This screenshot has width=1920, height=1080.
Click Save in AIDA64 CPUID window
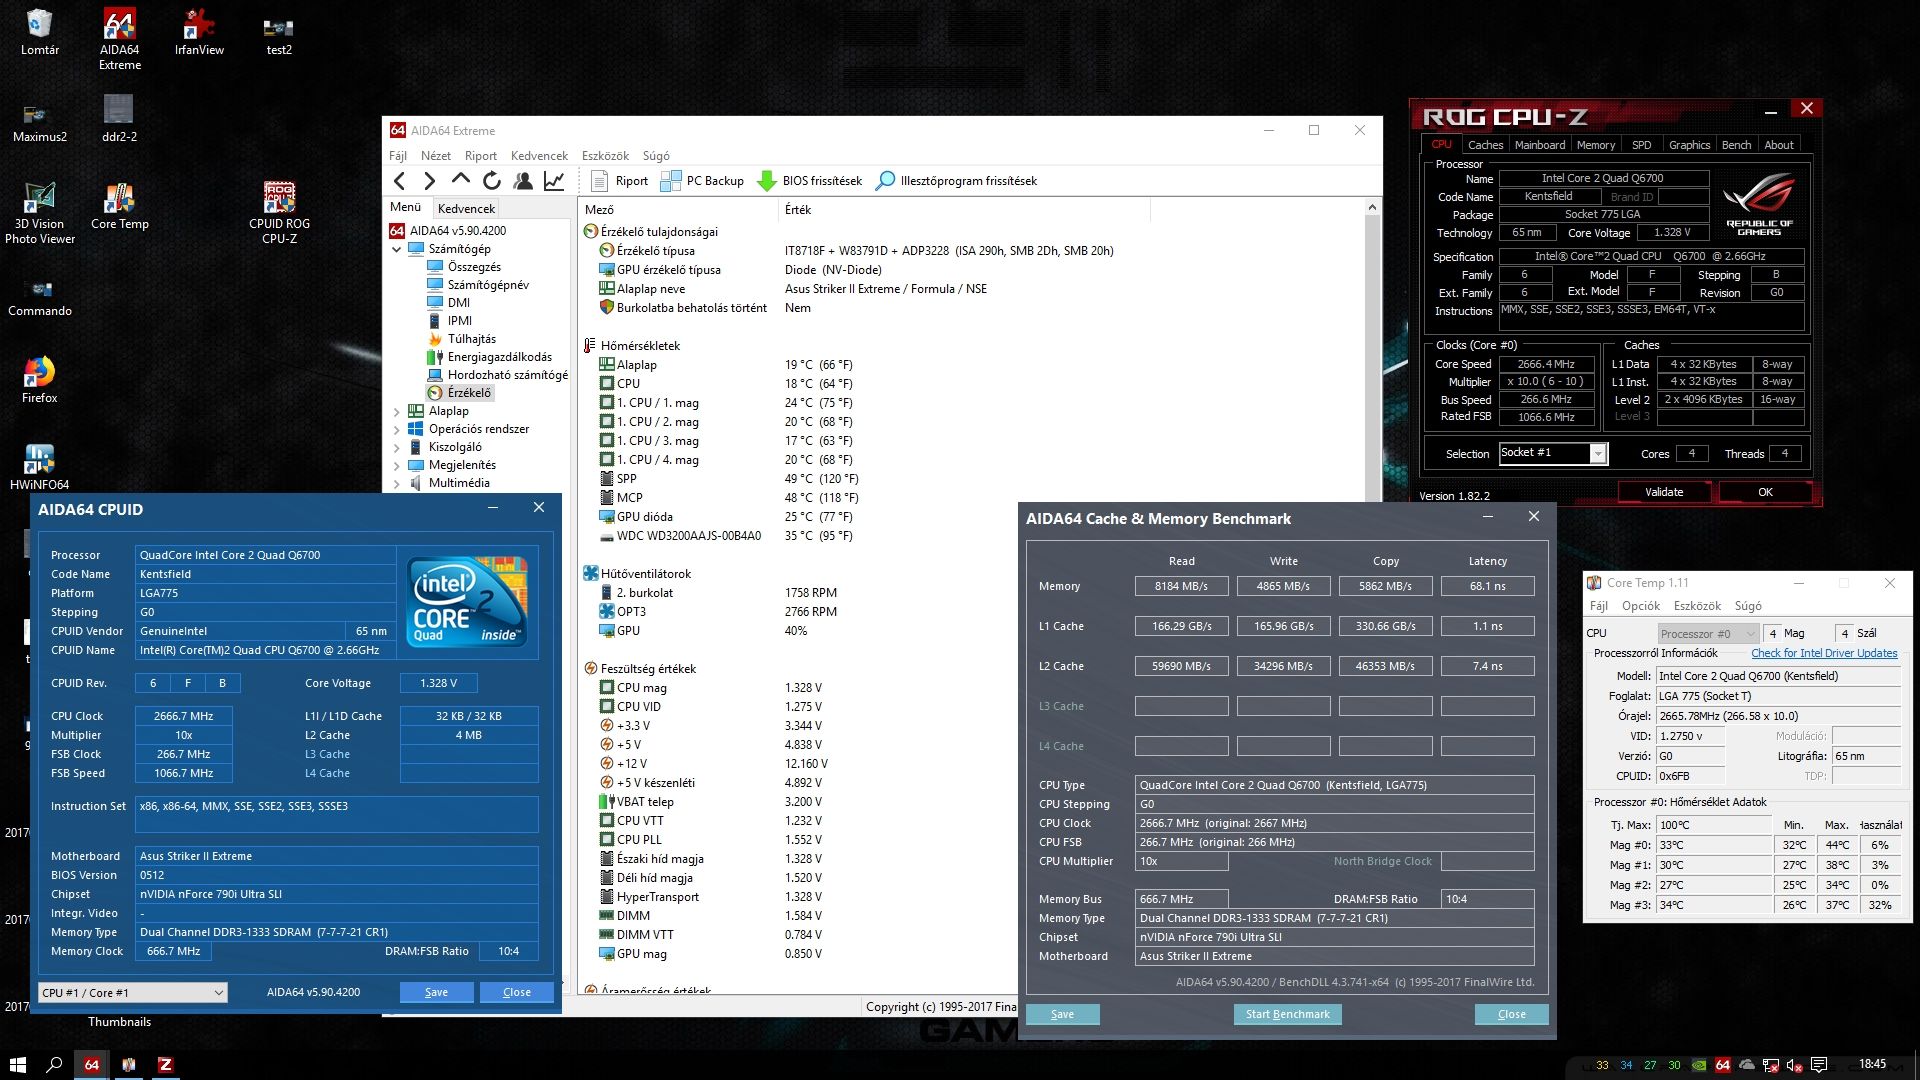[x=437, y=992]
